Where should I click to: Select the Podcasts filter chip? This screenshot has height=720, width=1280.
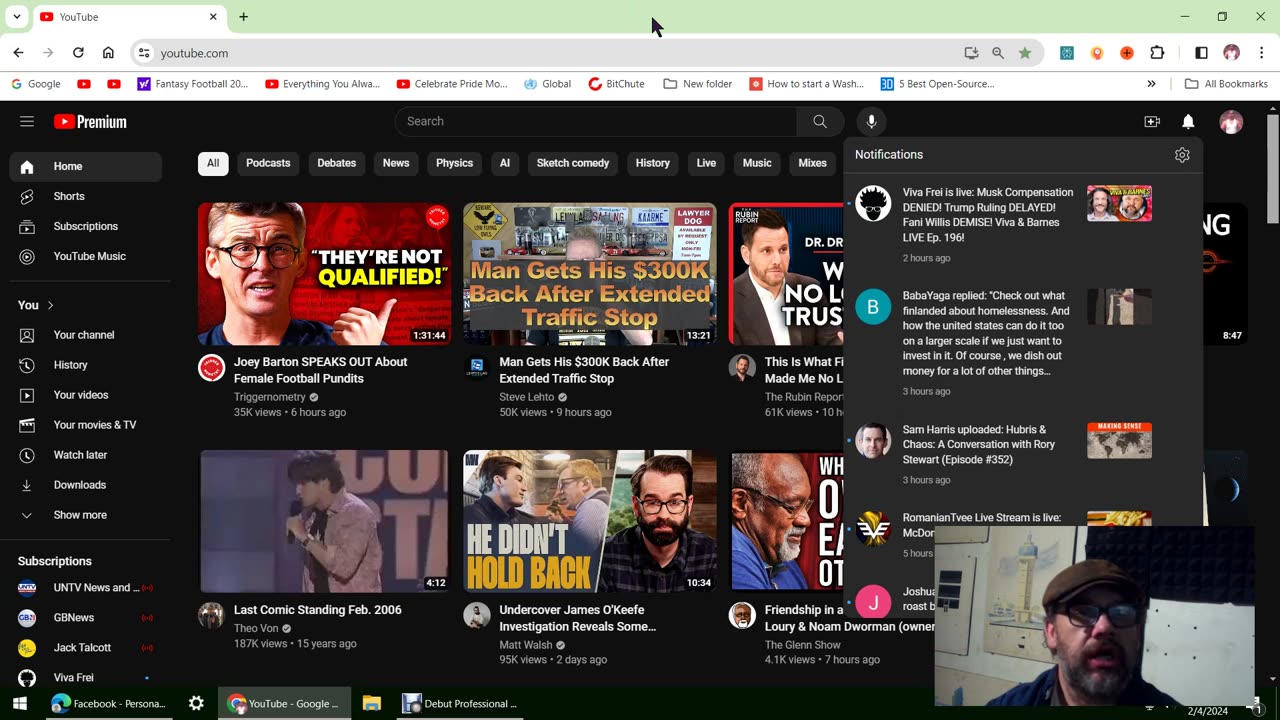[268, 163]
